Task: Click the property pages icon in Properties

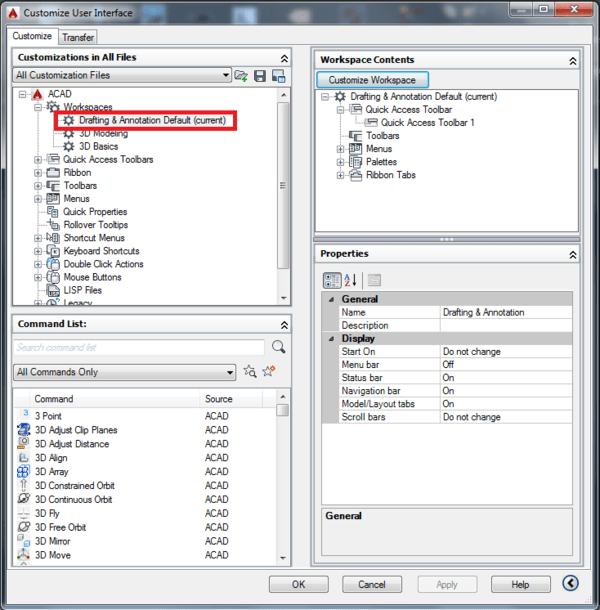Action: 374,280
